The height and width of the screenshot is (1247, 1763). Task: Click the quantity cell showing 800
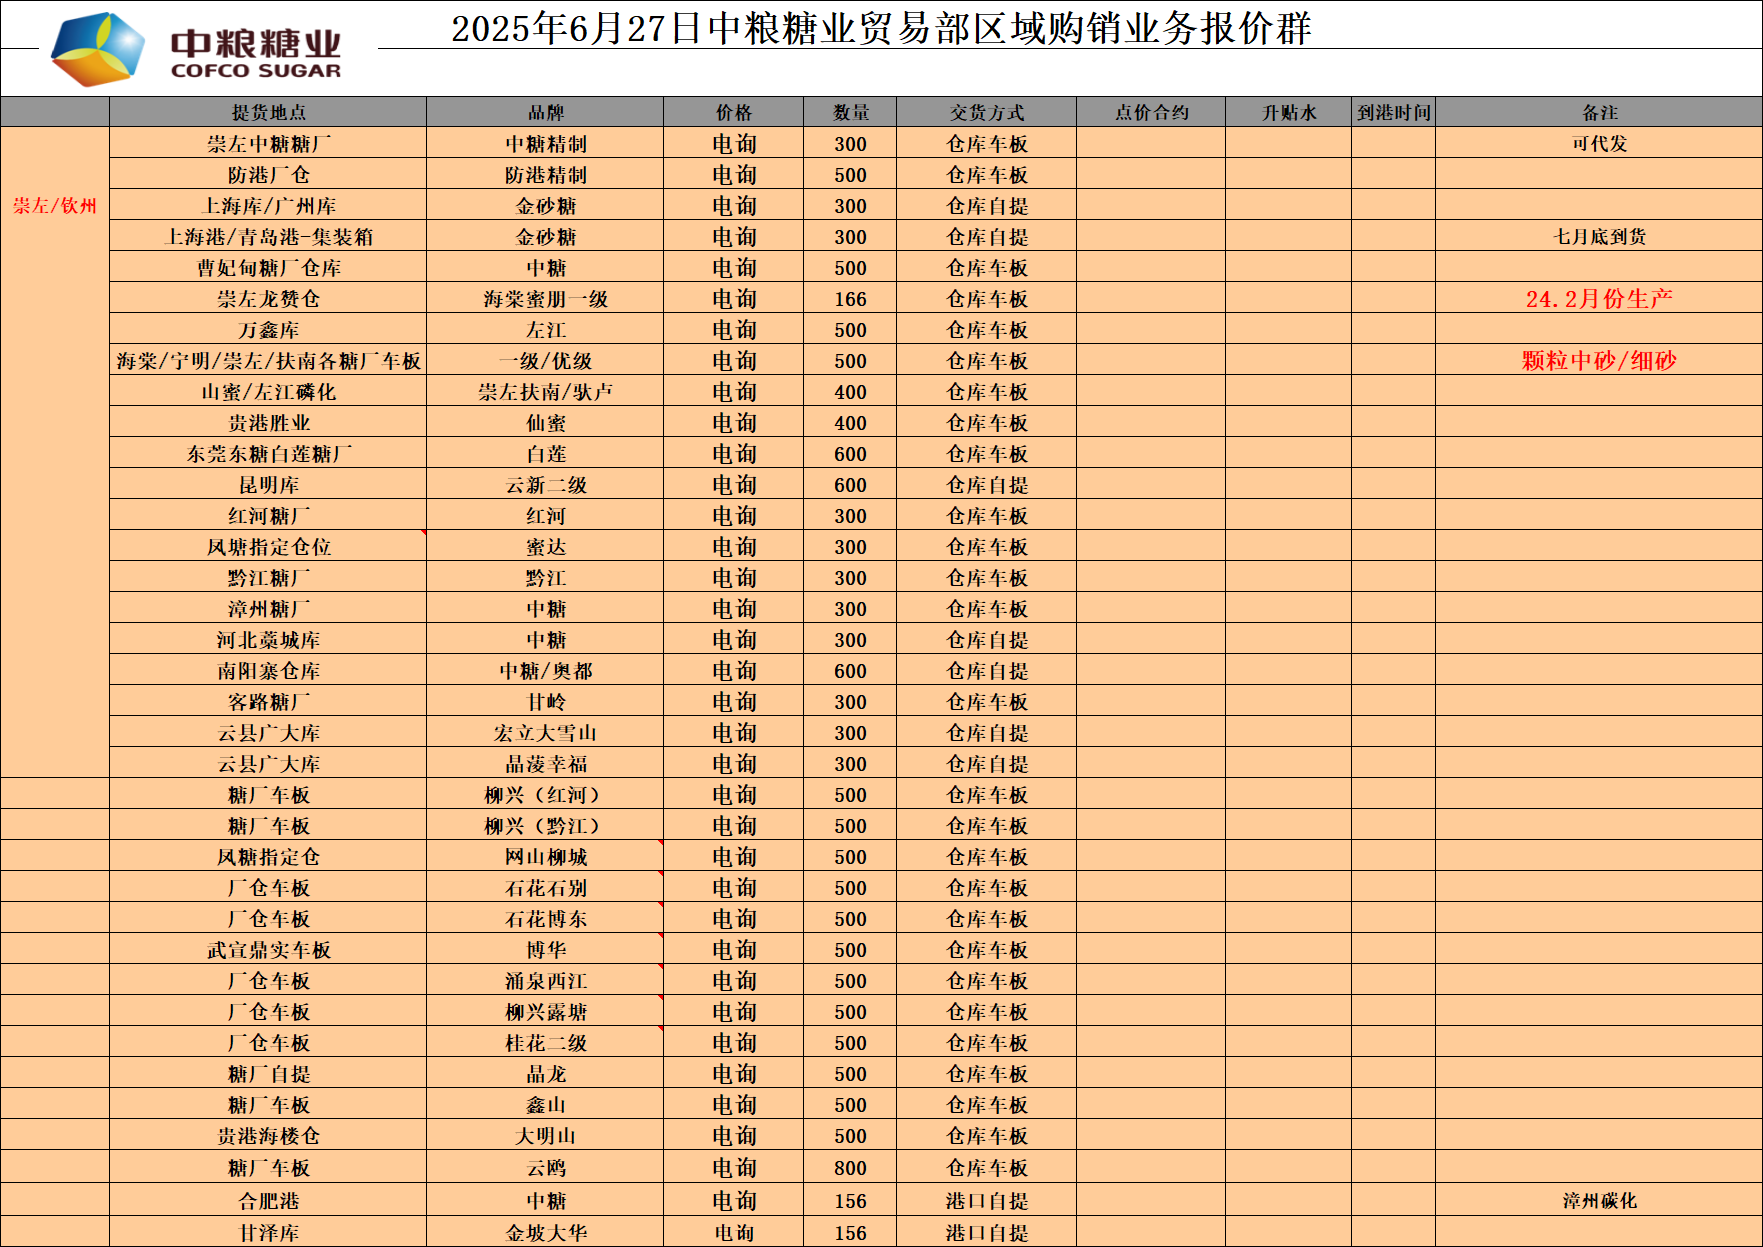coord(850,1168)
